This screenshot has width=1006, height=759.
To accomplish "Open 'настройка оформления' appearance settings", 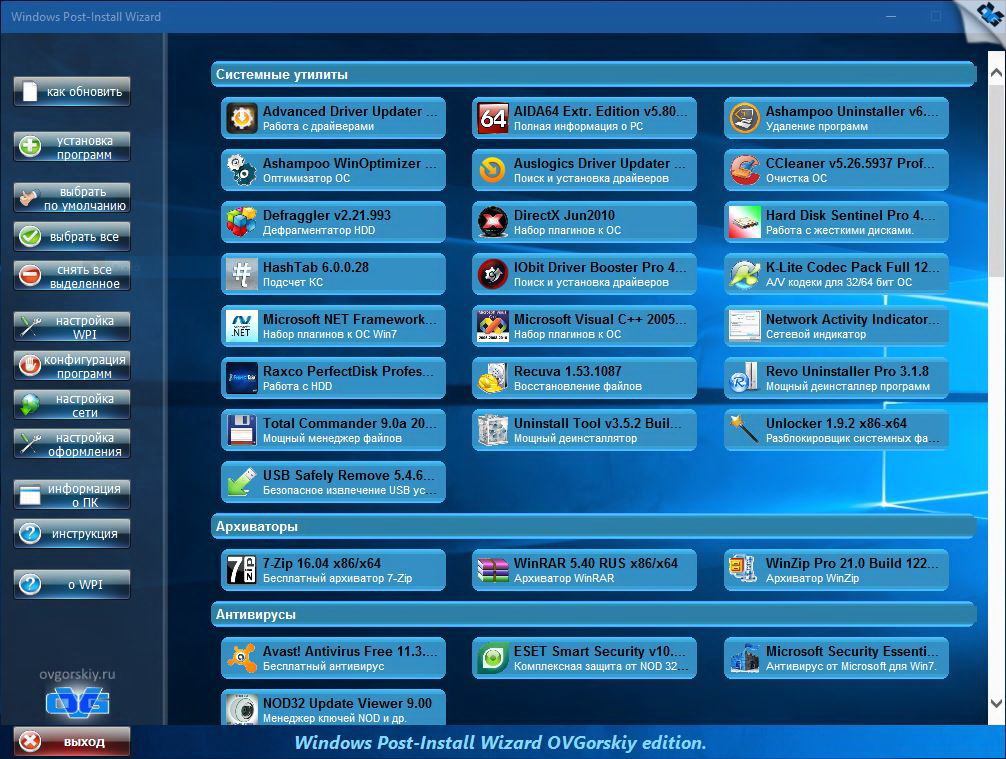I will [x=72, y=444].
